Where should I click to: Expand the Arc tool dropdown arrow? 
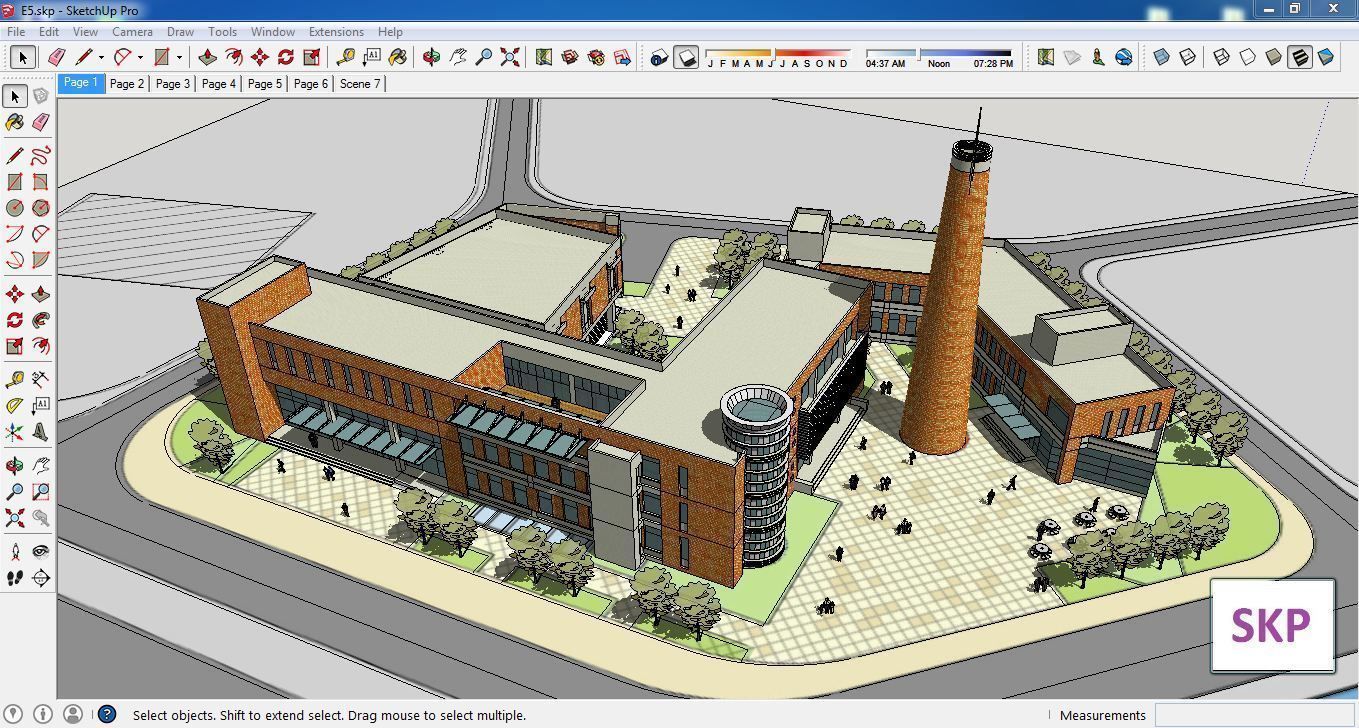click(140, 57)
